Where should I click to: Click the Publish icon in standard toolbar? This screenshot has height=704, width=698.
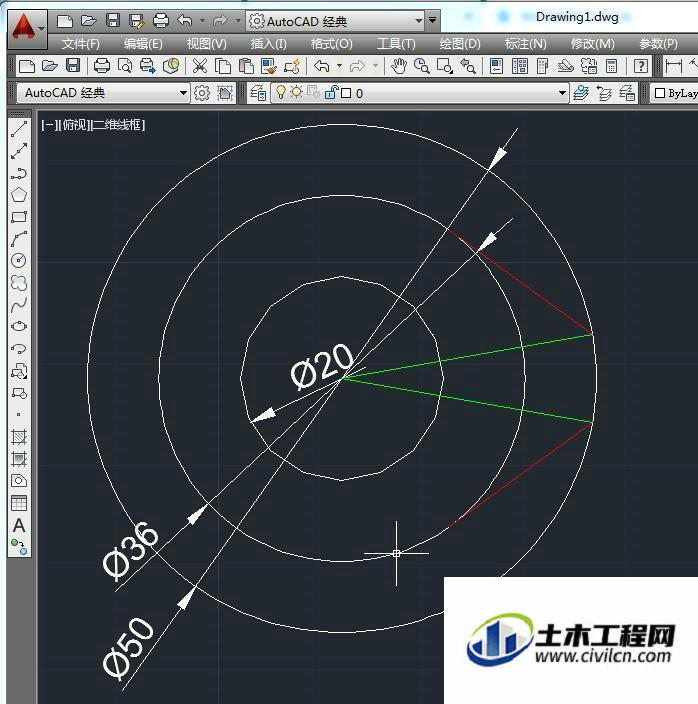148,66
